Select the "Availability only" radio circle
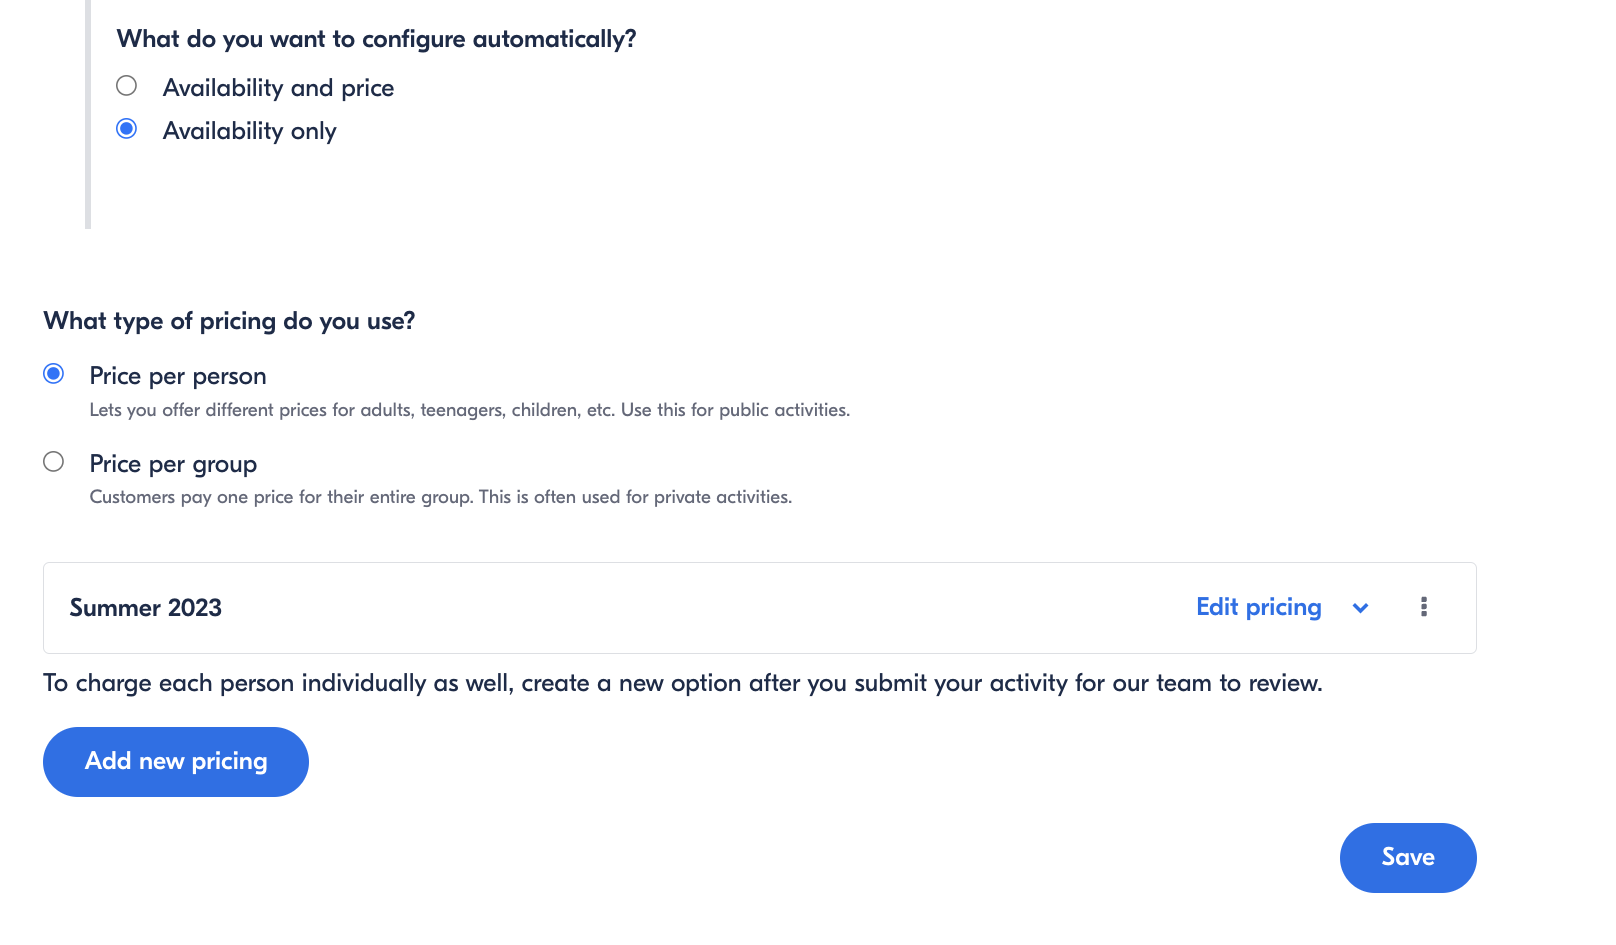The image size is (1616, 945). 126,129
